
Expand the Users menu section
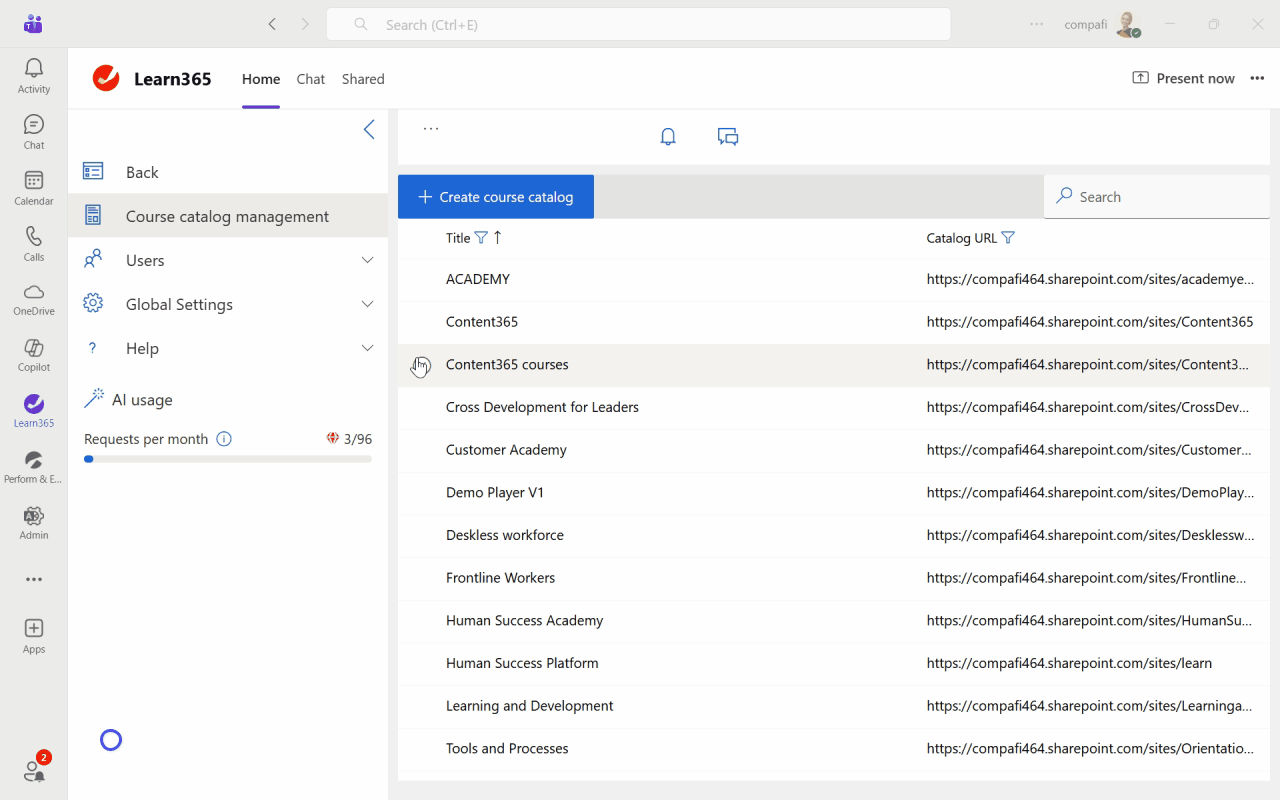click(367, 260)
